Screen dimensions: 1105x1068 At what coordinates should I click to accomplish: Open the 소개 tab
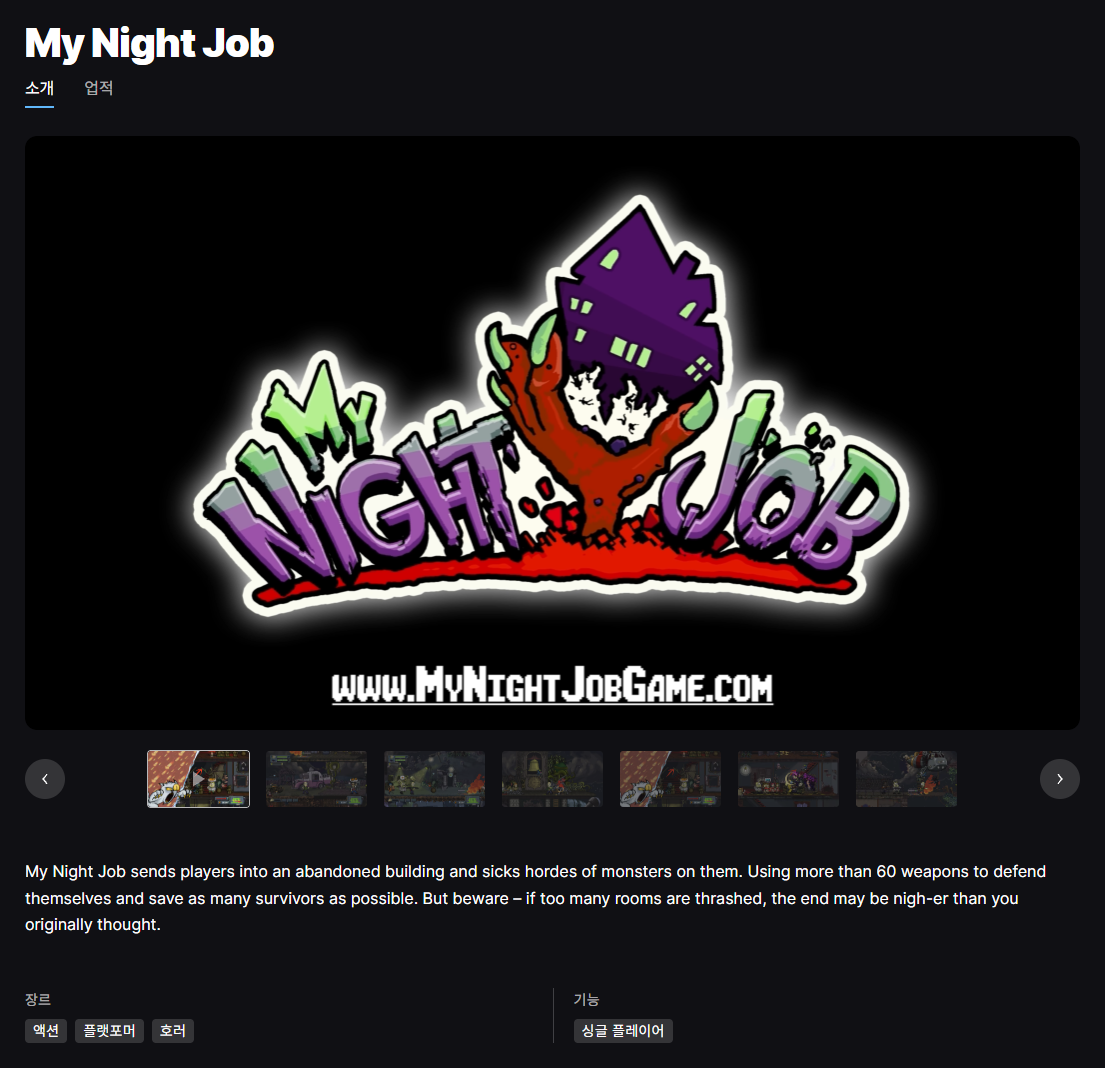point(39,88)
